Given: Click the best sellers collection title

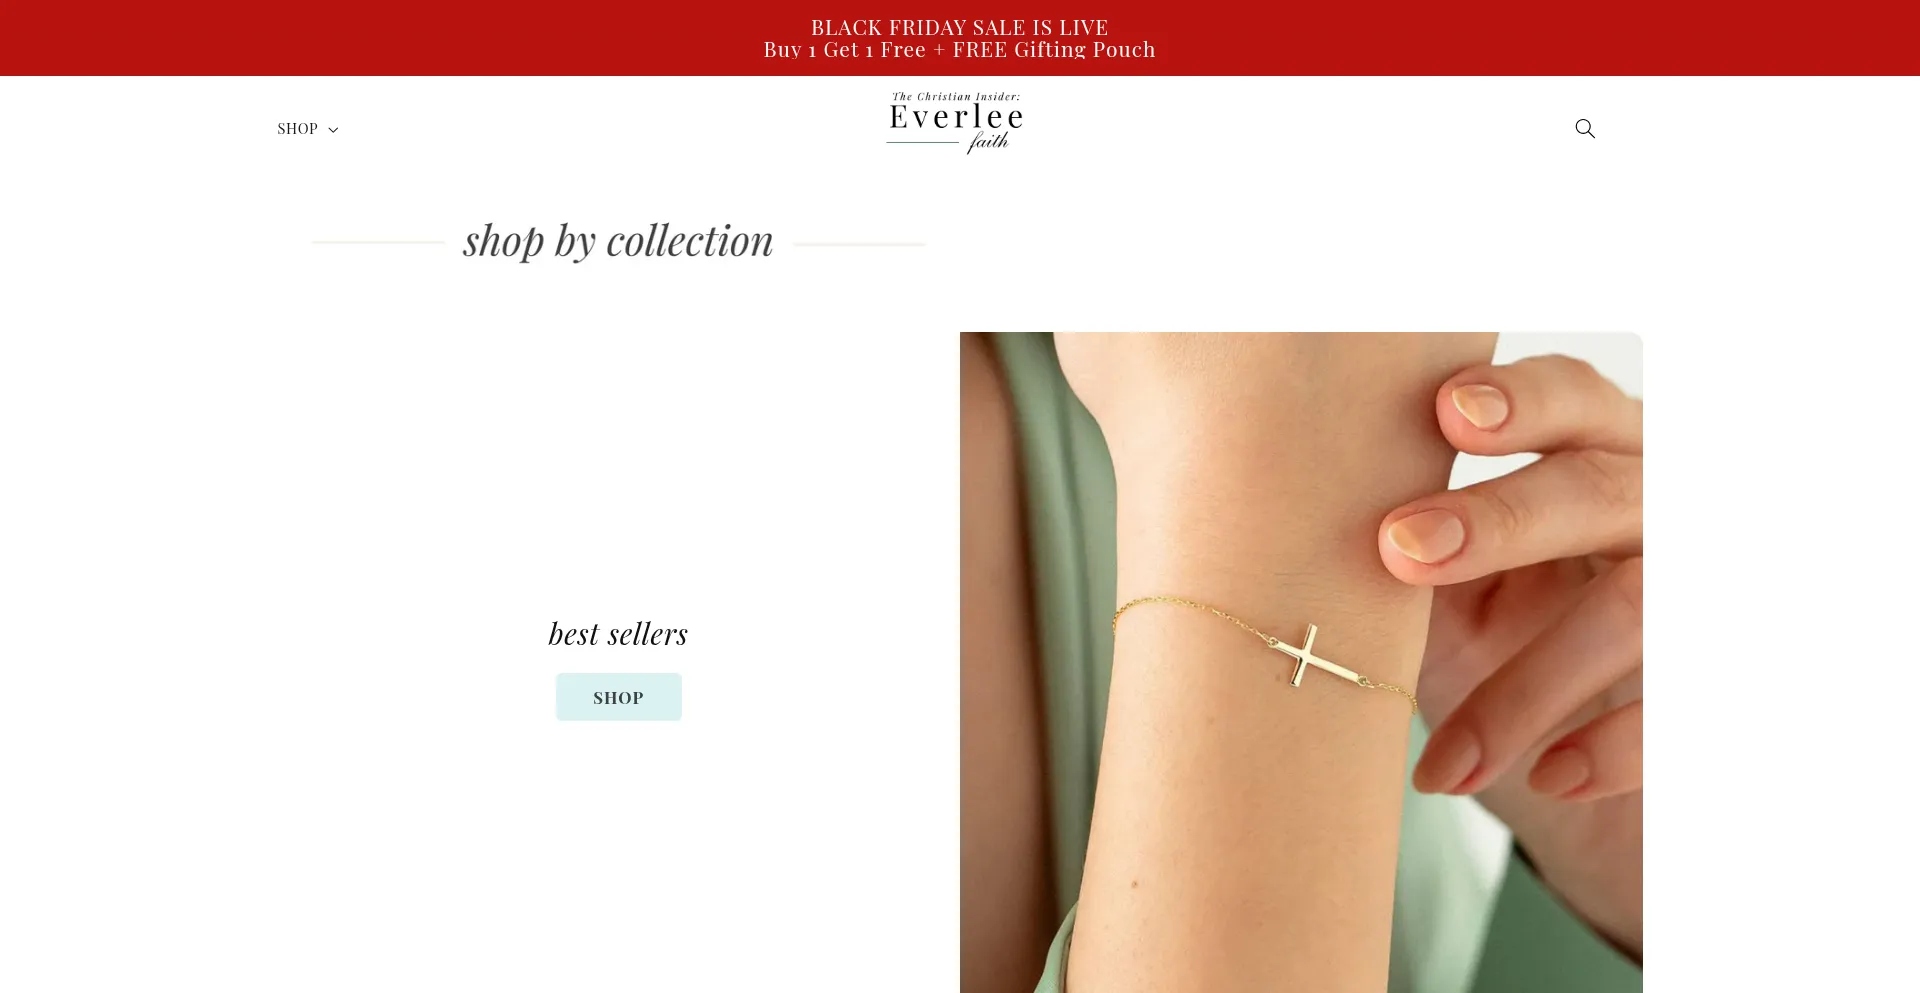Looking at the screenshot, I should (x=618, y=634).
